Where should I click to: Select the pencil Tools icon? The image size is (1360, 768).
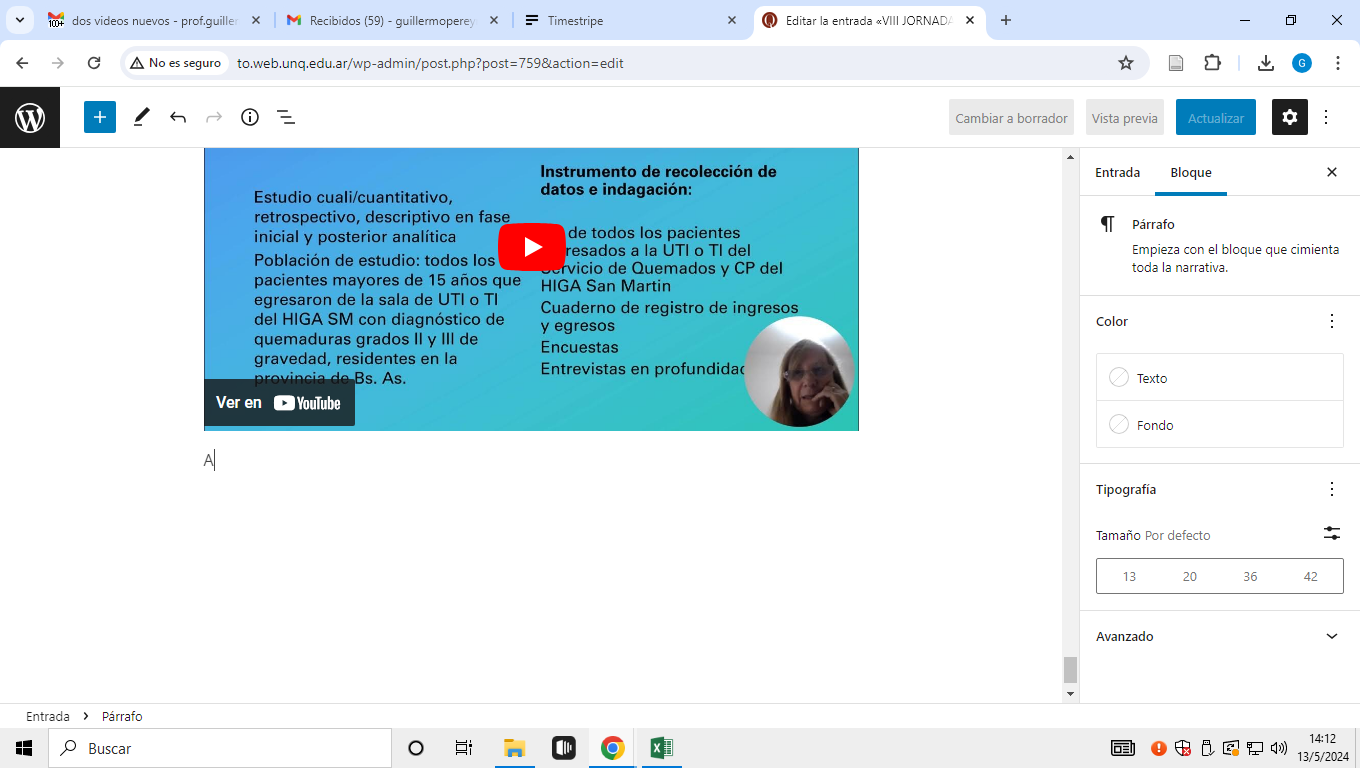coord(141,117)
